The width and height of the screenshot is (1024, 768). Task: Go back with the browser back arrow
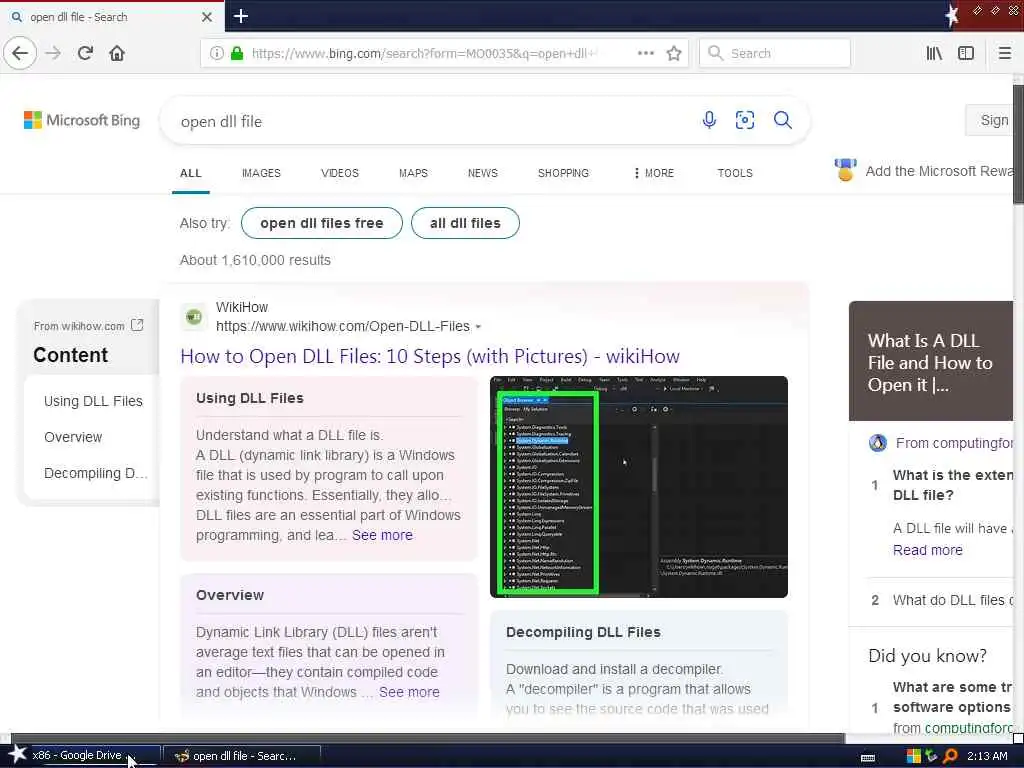click(x=20, y=53)
